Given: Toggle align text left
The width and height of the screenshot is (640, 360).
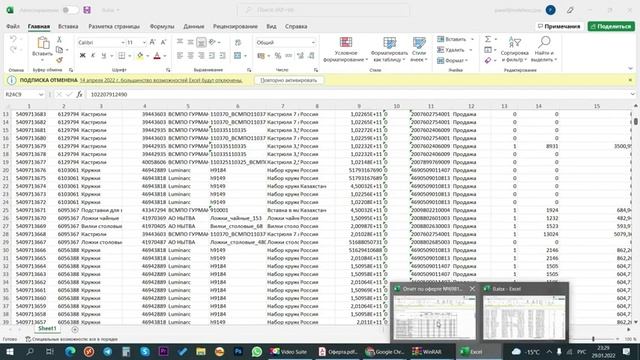Looking at the screenshot, I should [180, 56].
